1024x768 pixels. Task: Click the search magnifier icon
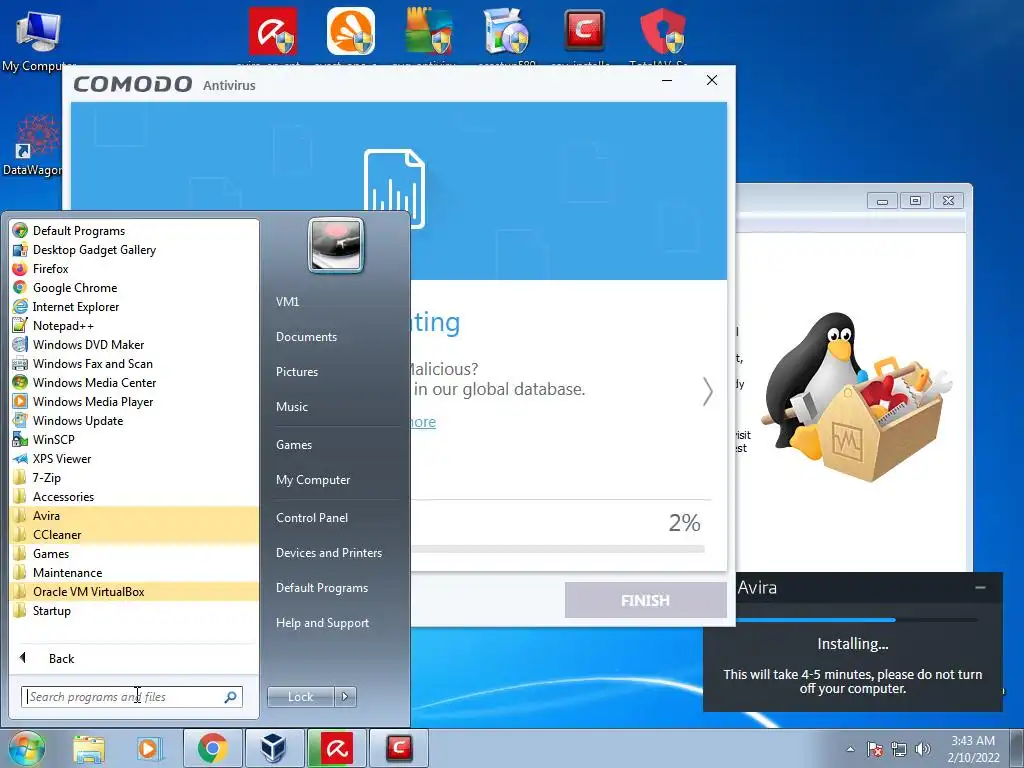(231, 697)
